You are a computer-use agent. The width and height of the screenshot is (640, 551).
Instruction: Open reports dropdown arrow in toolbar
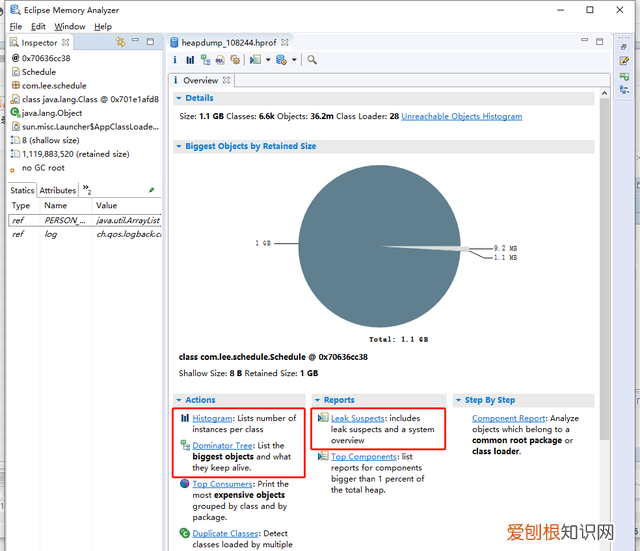(x=268, y=60)
